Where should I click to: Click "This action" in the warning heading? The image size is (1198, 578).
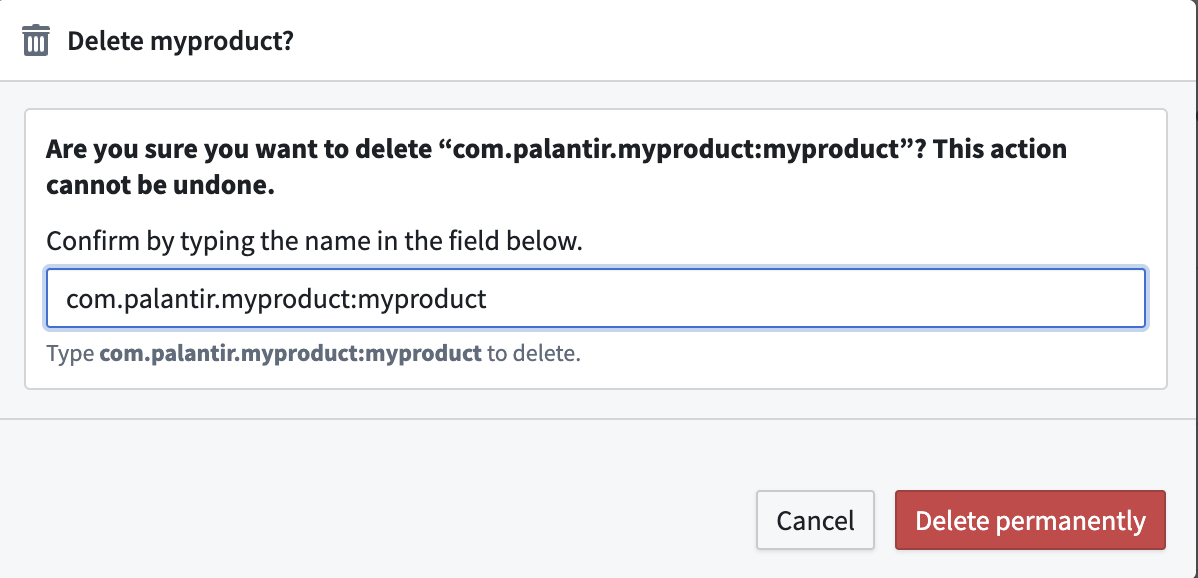pos(1010,150)
